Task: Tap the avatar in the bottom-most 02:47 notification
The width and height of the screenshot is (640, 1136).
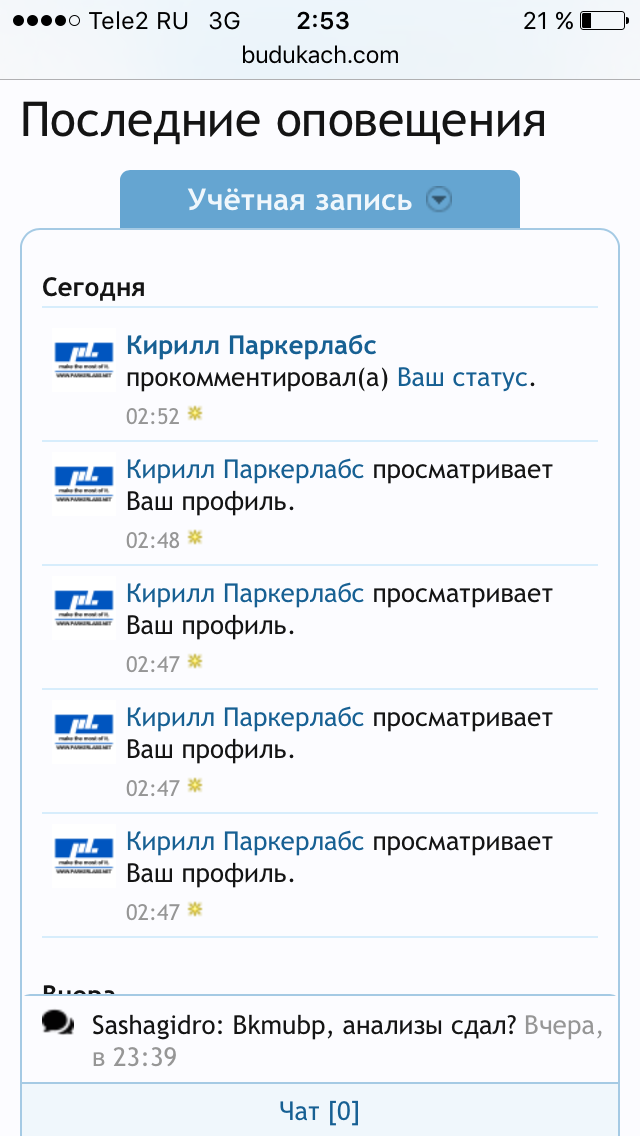Action: 83,856
